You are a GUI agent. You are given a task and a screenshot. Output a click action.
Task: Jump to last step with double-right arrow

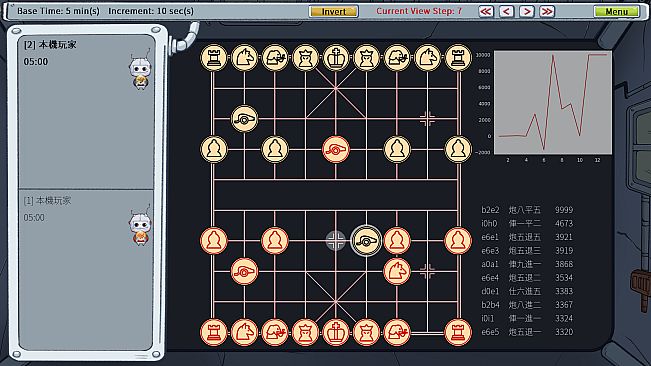pos(547,11)
